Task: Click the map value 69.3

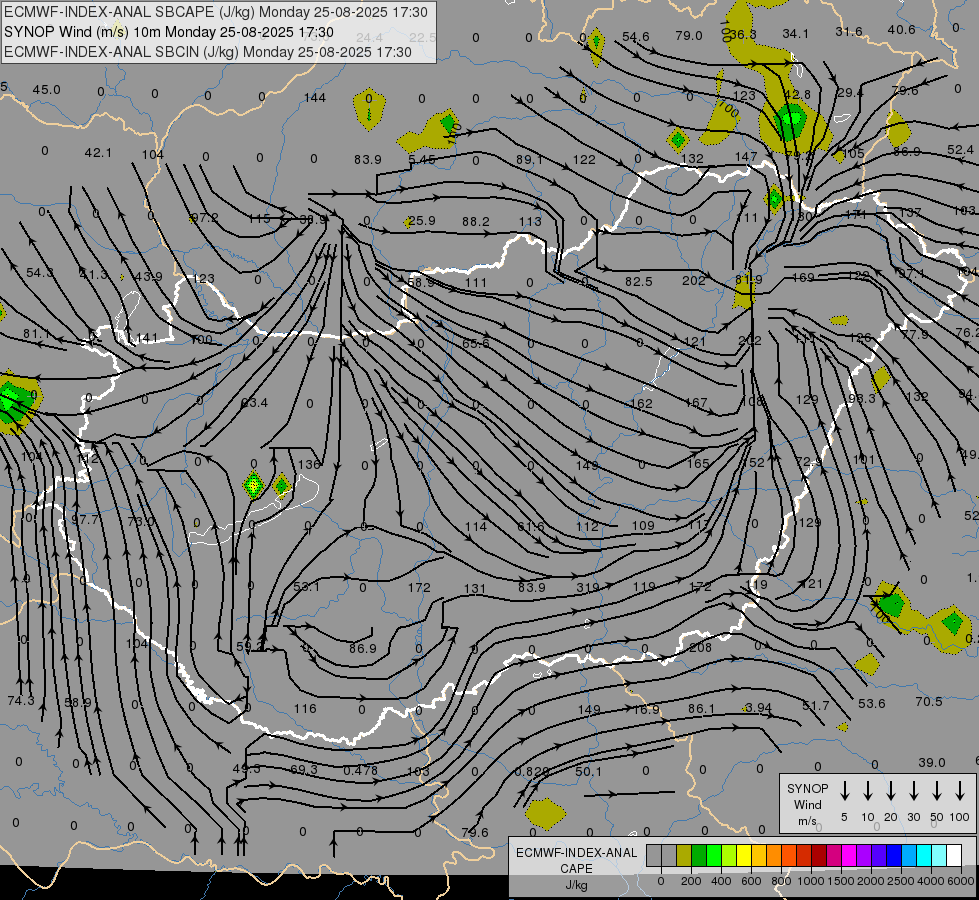Action: click(303, 769)
